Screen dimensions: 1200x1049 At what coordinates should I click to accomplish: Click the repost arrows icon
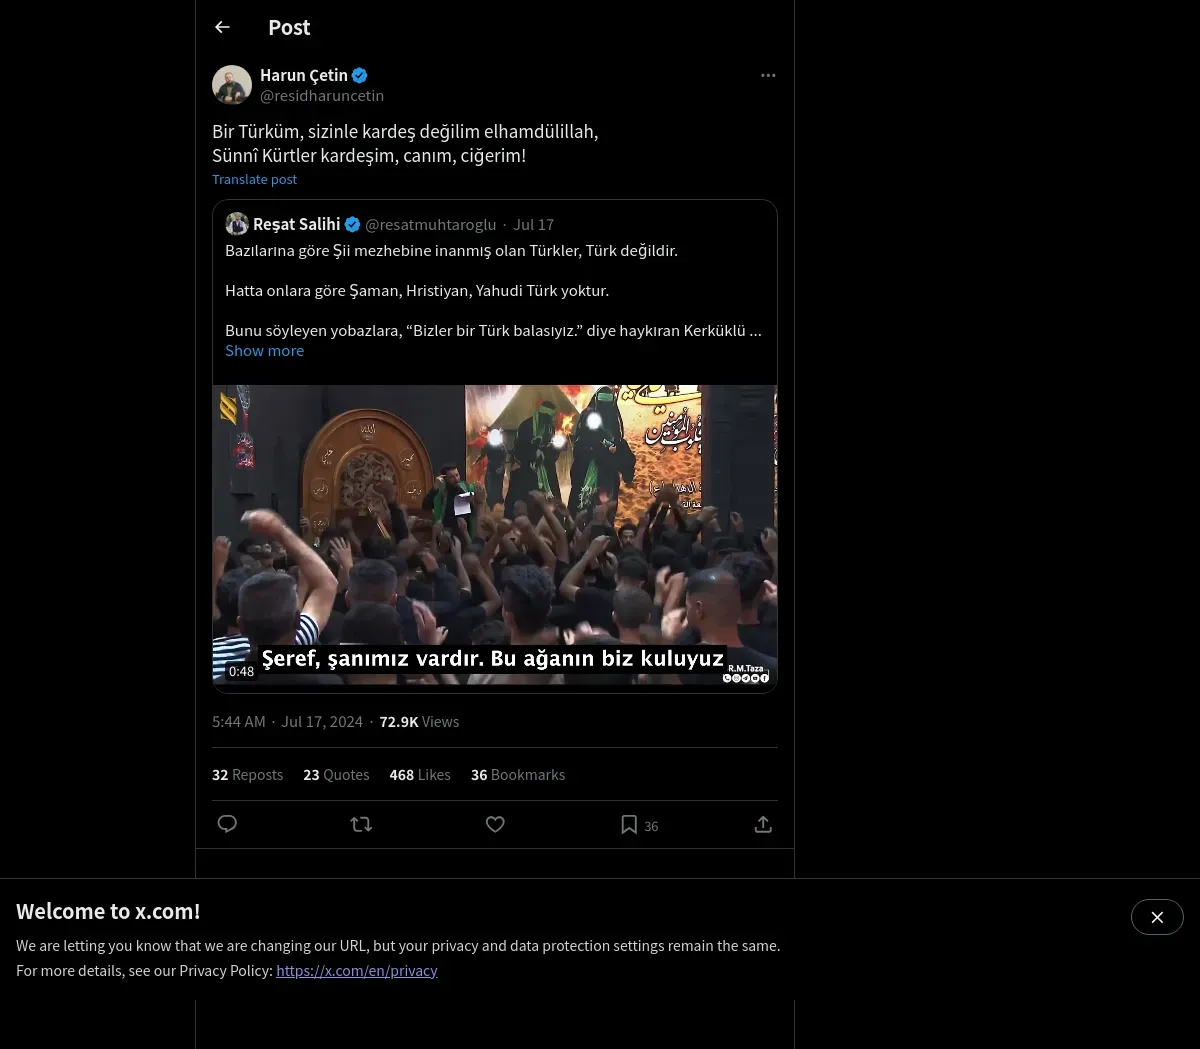pos(361,824)
